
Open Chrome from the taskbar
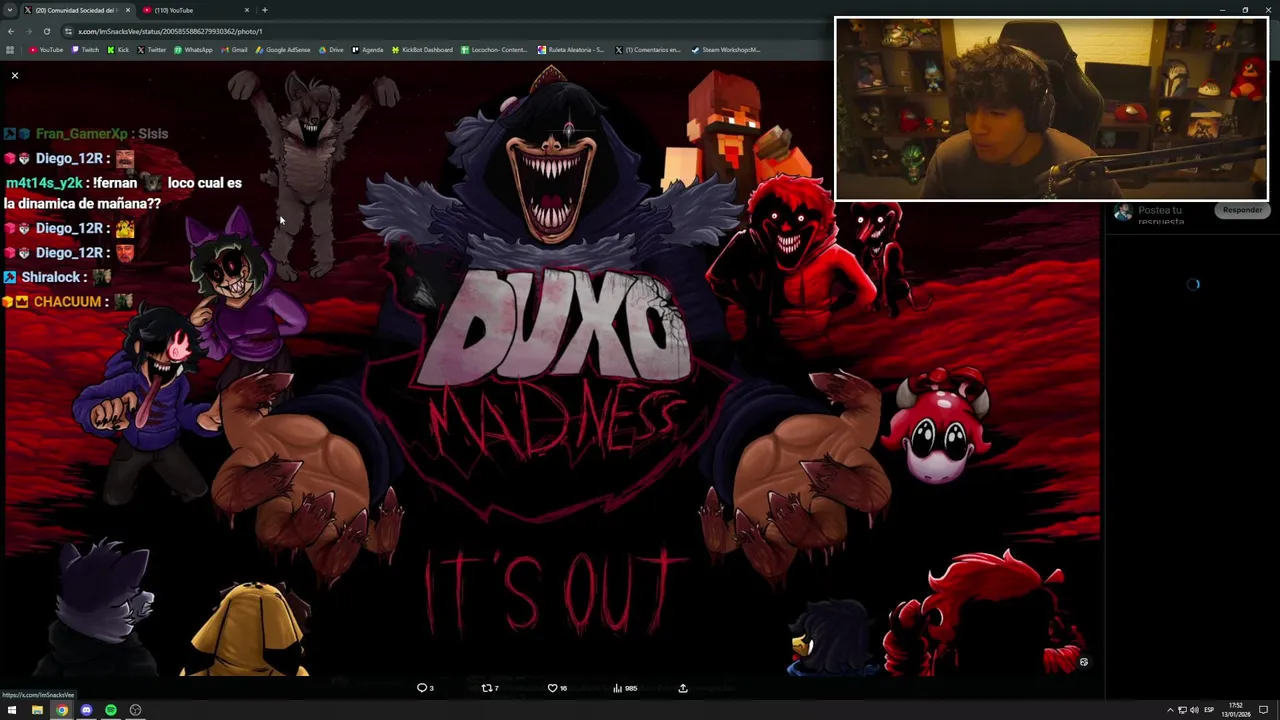pyautogui.click(x=62, y=710)
